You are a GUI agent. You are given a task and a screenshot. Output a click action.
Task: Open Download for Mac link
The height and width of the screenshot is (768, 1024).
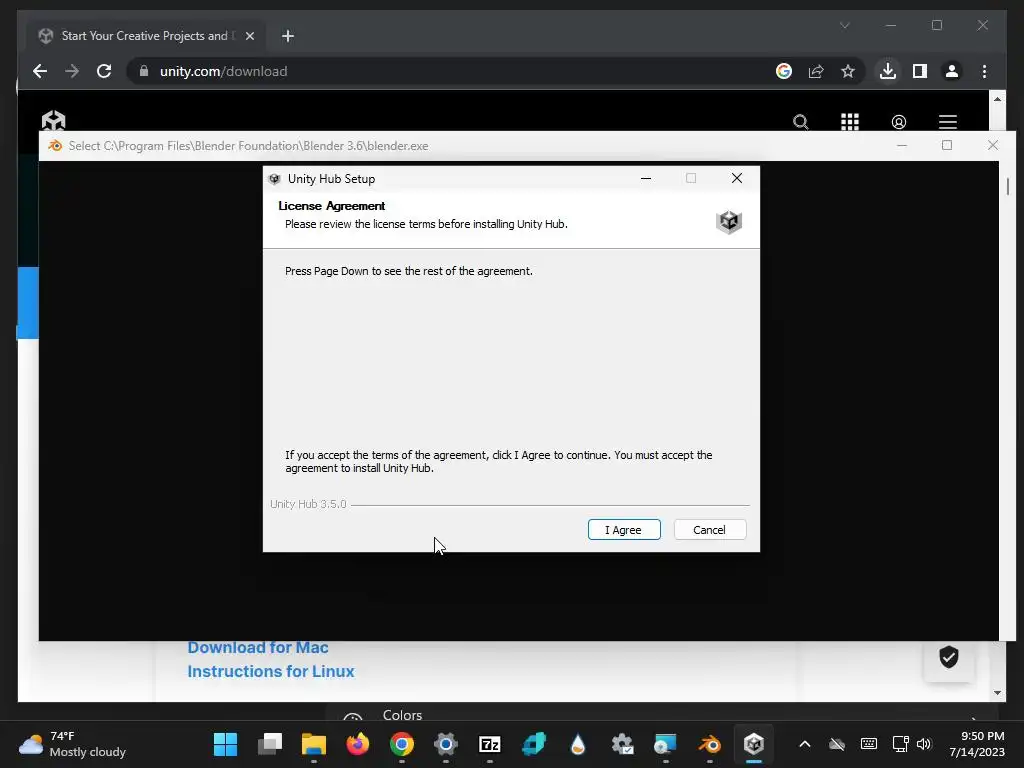258,647
